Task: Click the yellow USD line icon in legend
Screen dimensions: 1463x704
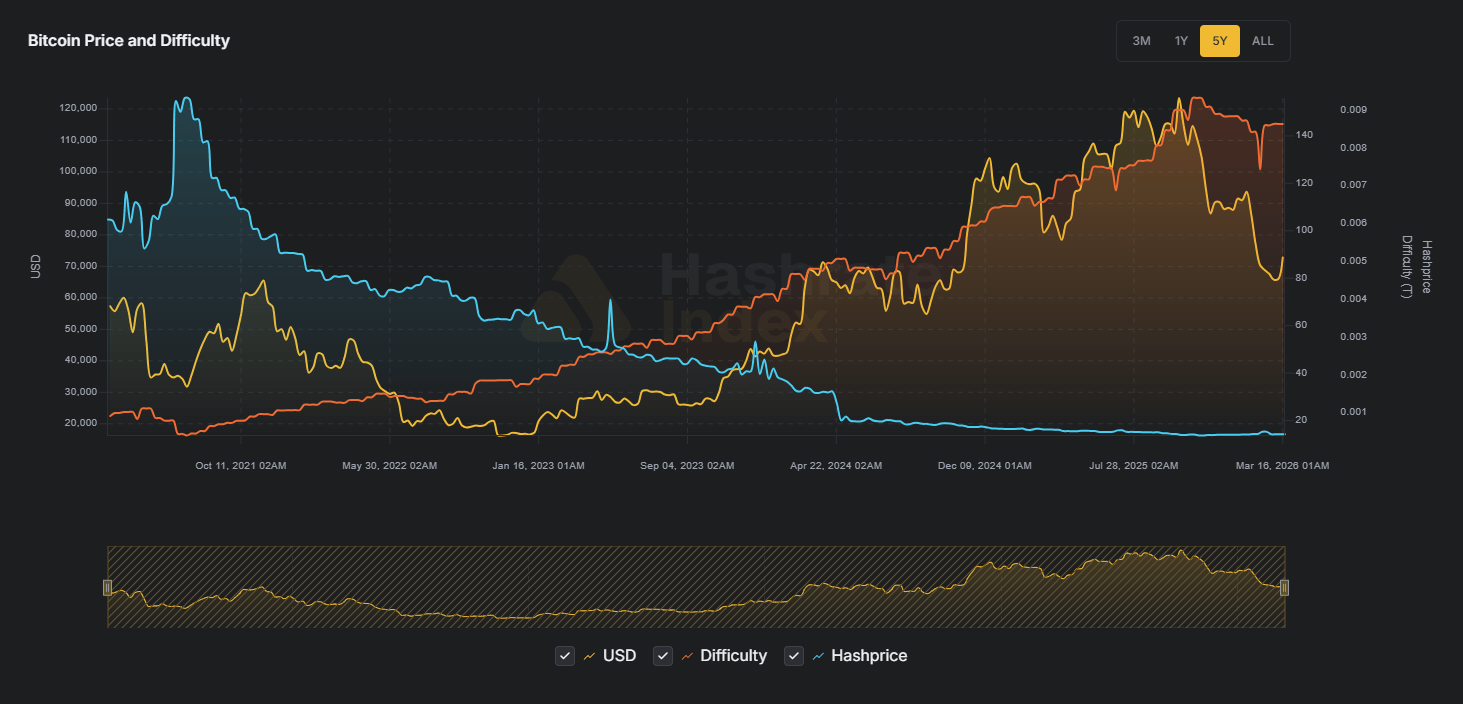Action: (x=590, y=656)
